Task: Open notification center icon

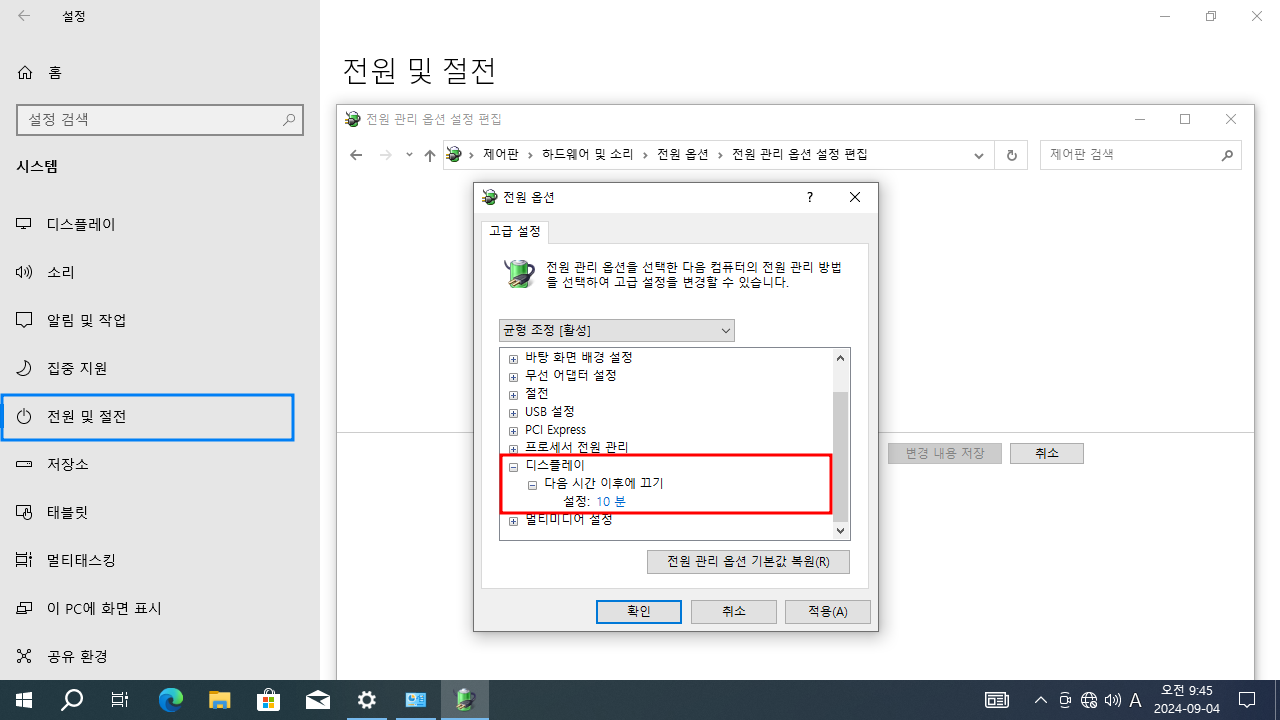Action: 1247,700
